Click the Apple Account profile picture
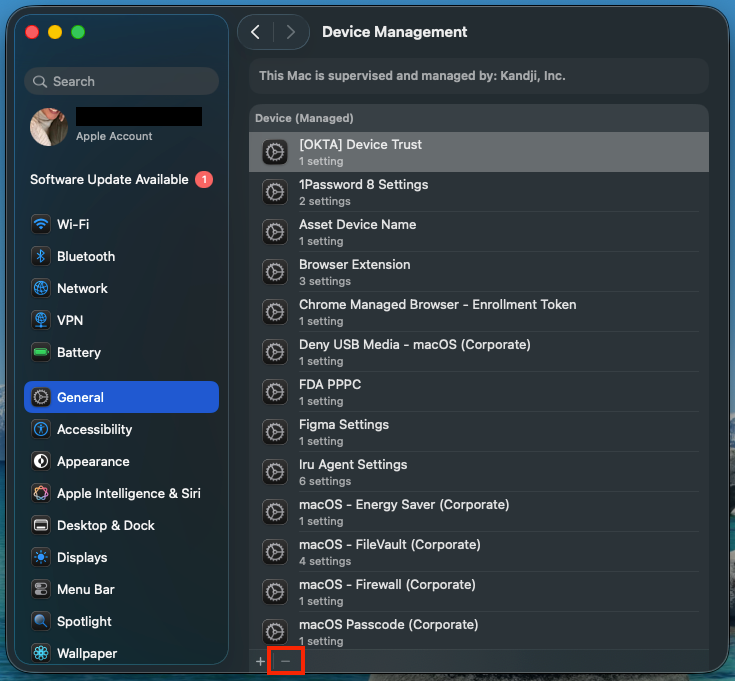 49,127
